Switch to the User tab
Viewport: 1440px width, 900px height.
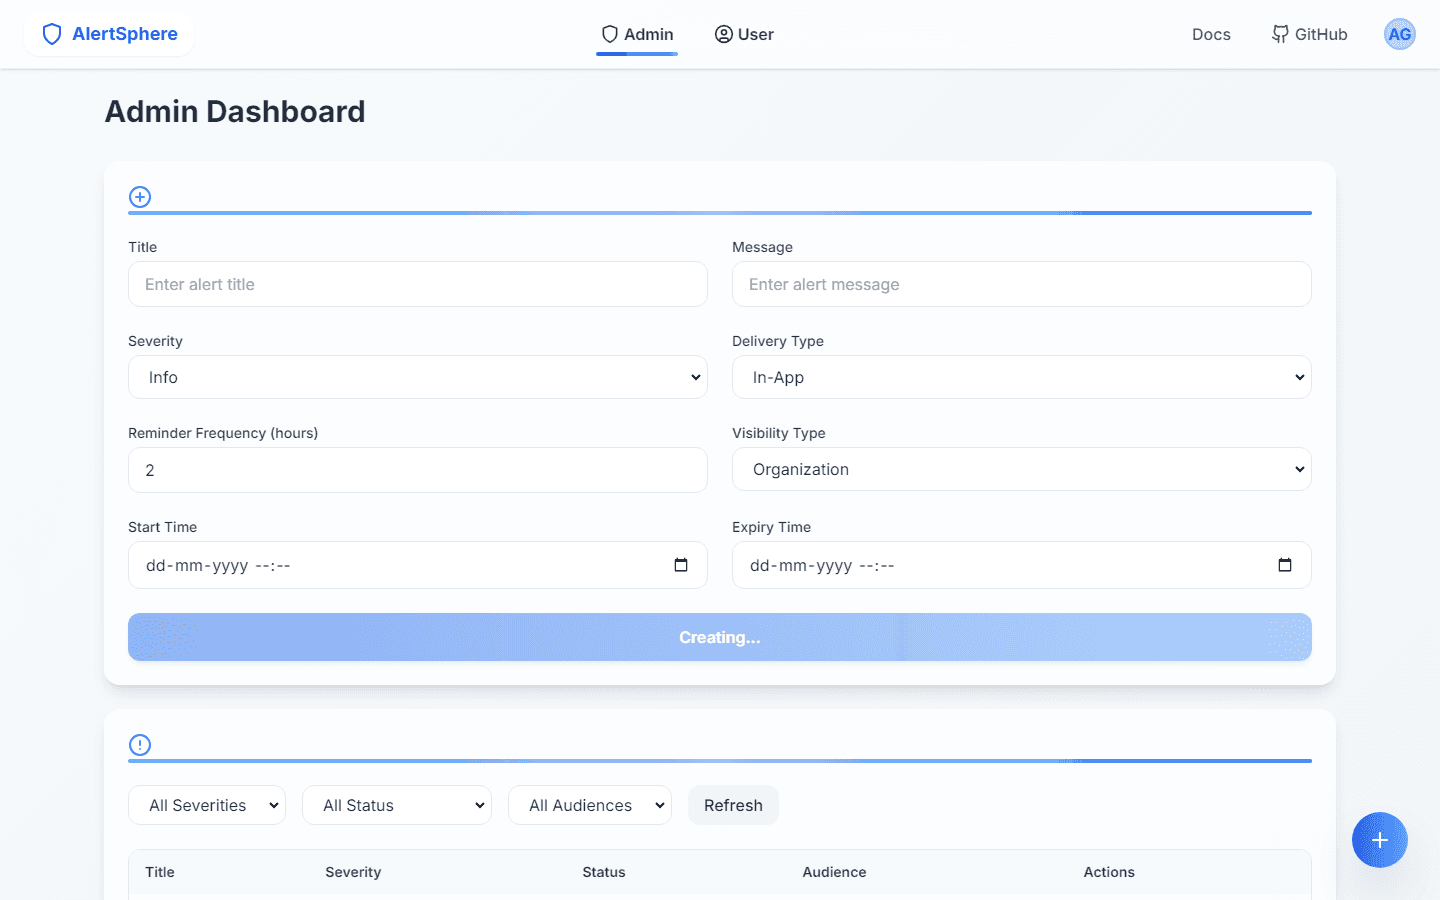pos(744,34)
